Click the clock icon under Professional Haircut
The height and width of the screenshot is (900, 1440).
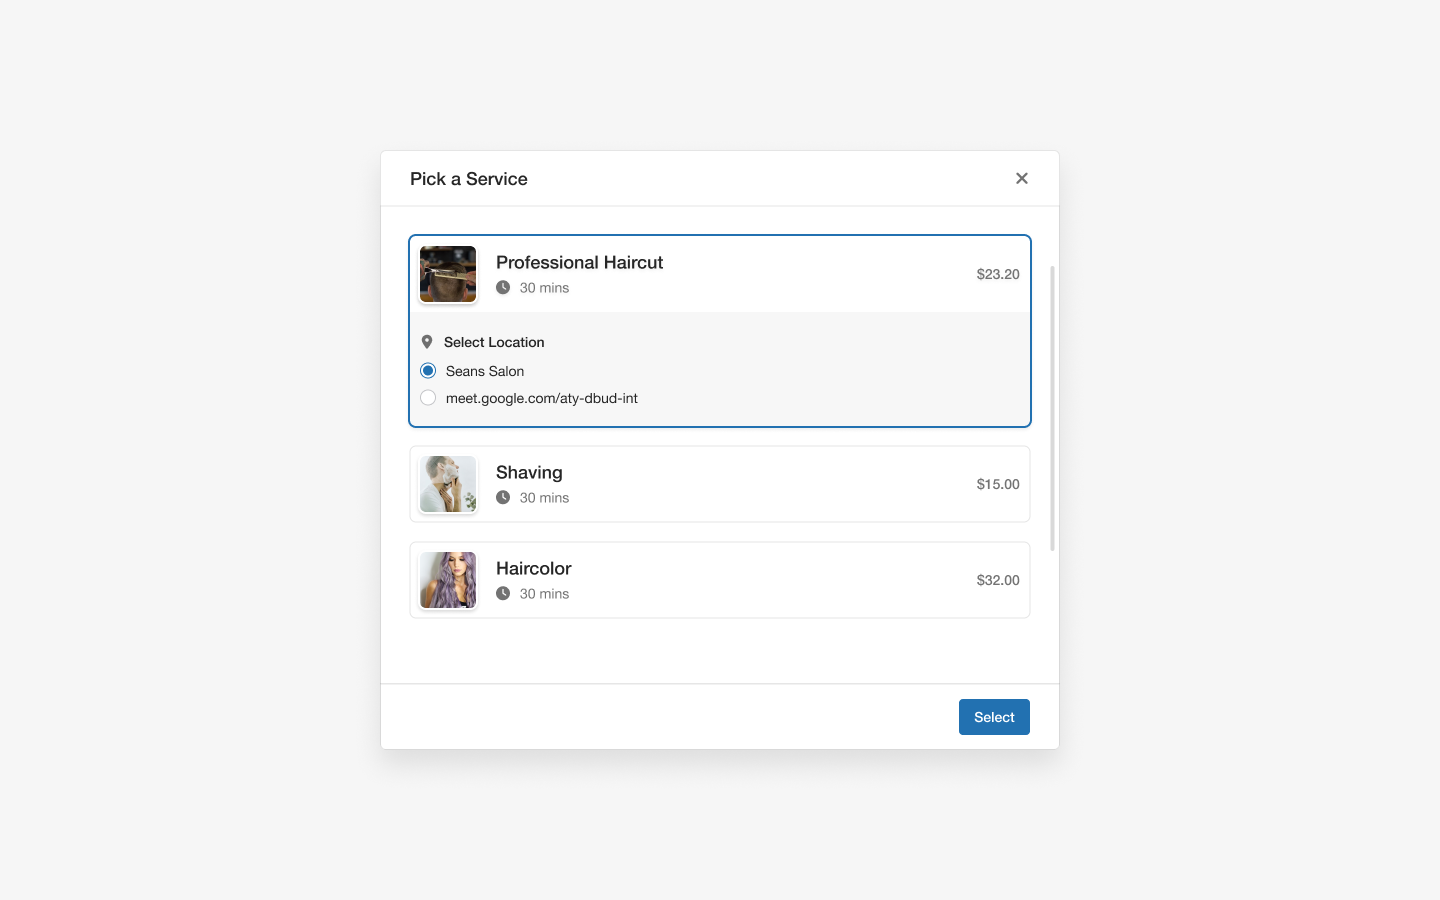[x=503, y=288]
